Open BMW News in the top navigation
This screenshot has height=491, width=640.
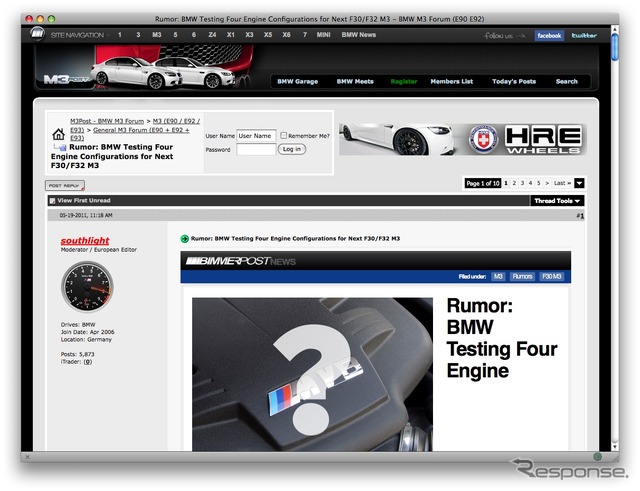click(359, 35)
